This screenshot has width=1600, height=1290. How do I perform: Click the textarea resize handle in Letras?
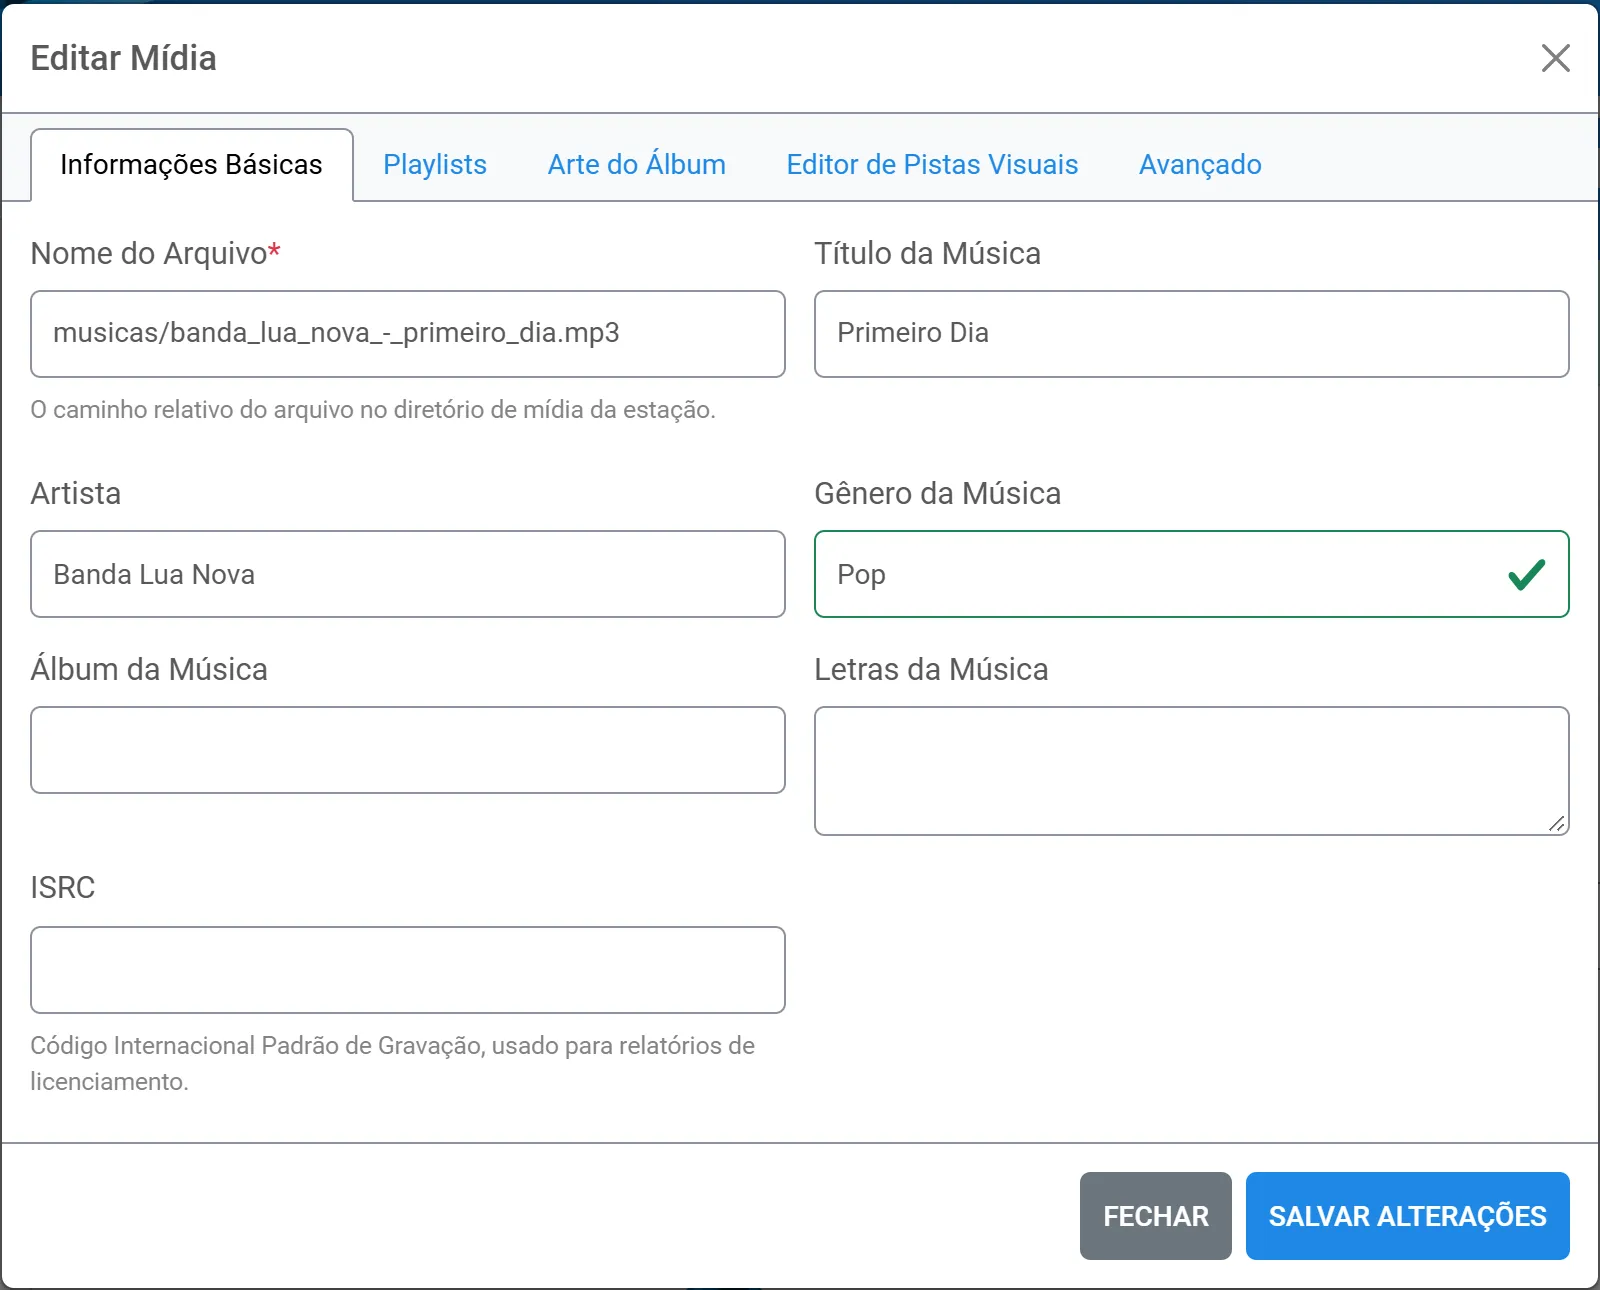1557,823
